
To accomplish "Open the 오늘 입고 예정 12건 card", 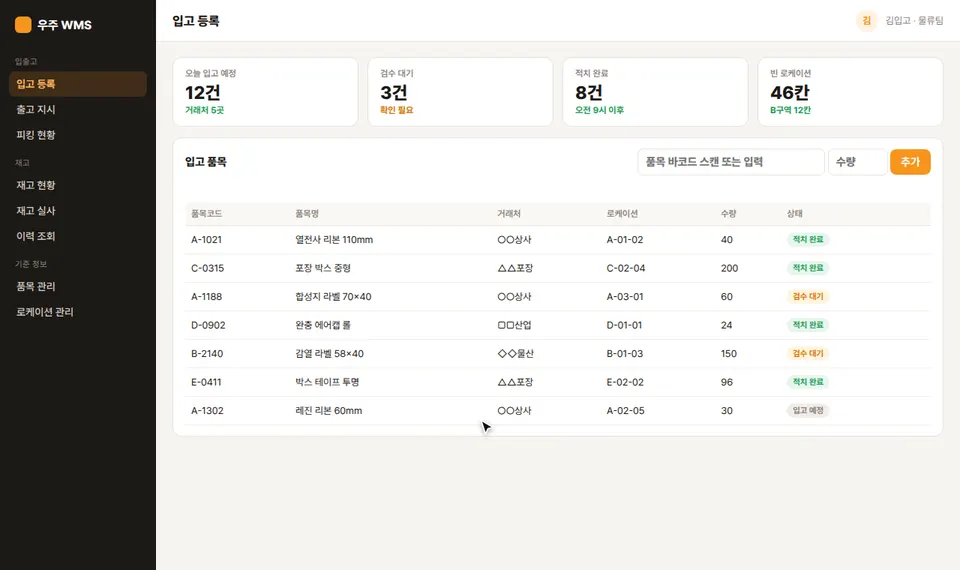I will (265, 92).
